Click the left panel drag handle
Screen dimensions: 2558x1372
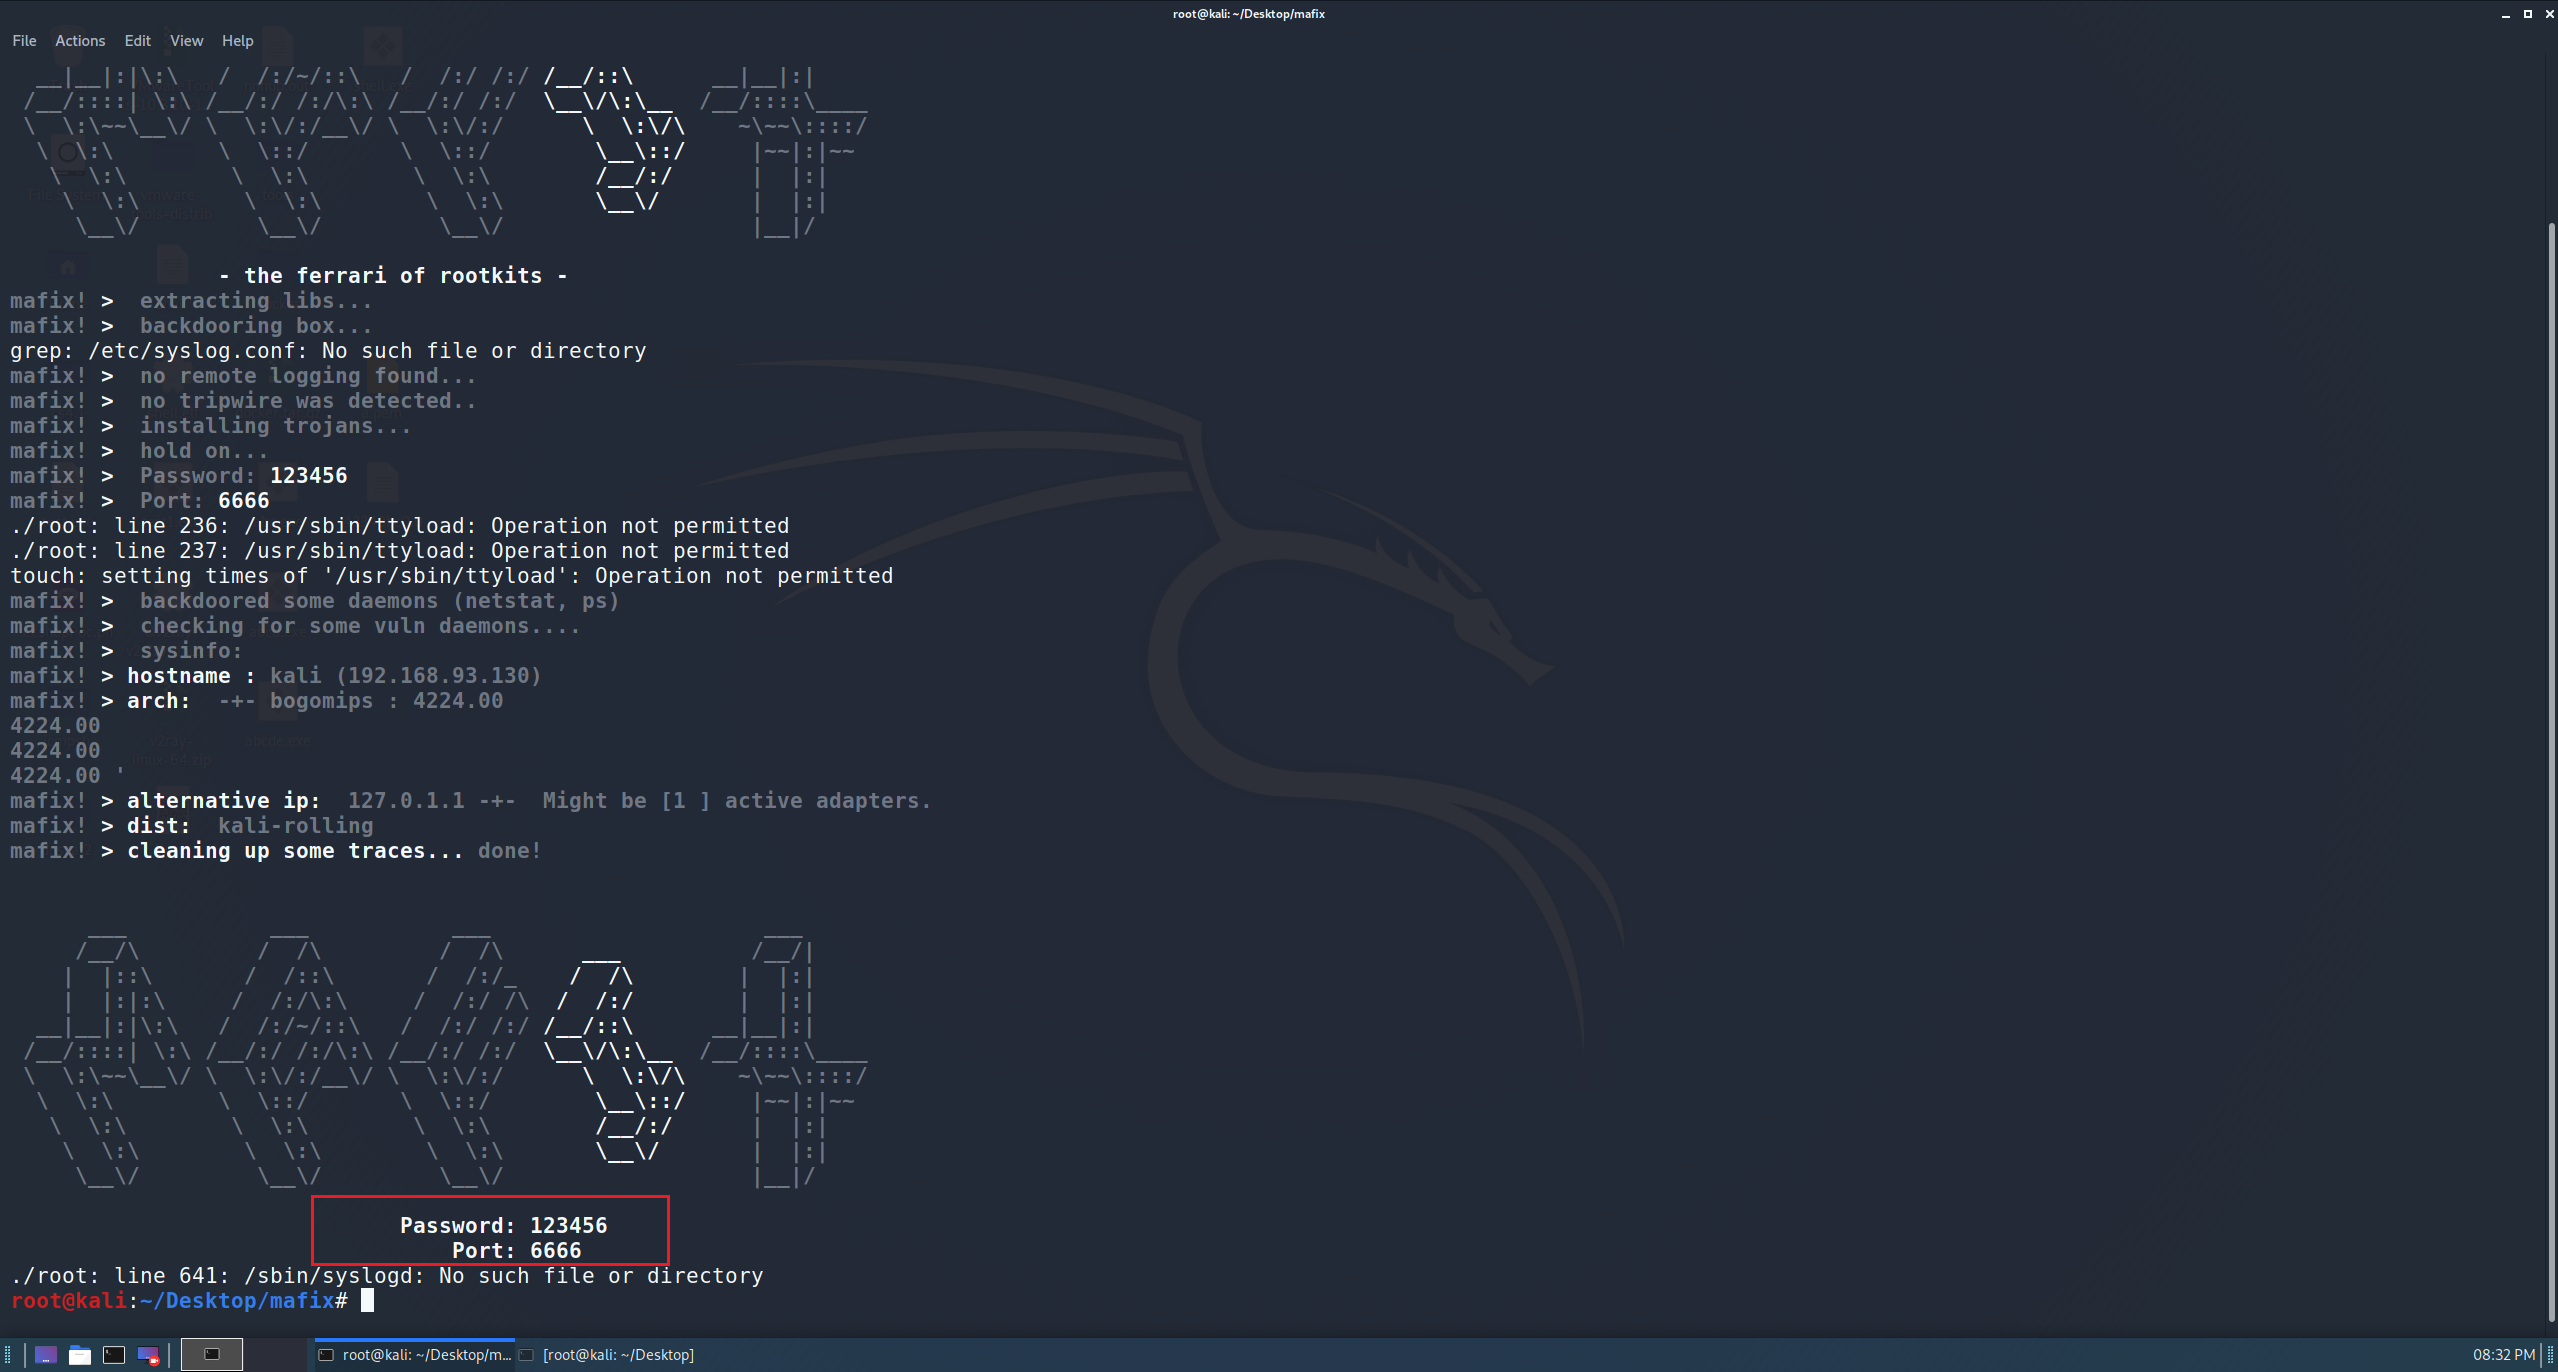click(8, 1355)
